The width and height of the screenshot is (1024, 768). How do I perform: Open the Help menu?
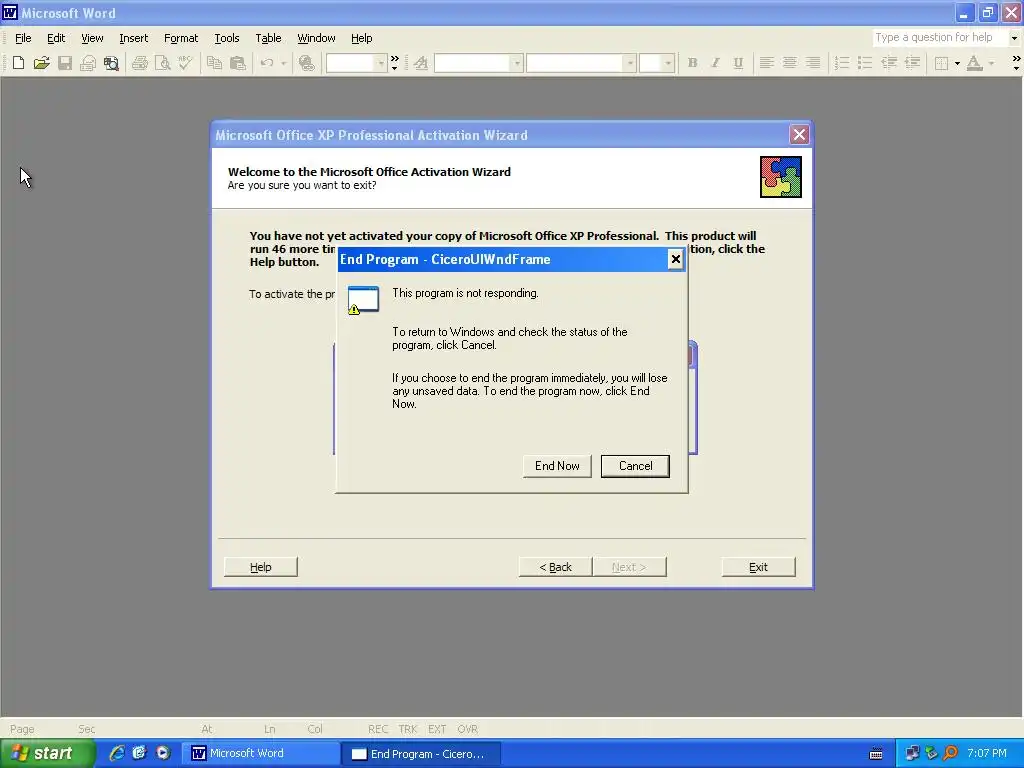click(361, 38)
